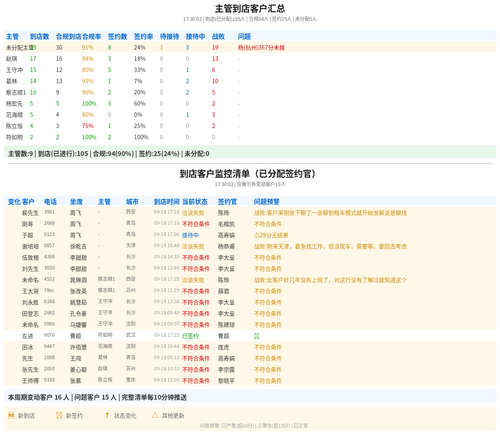Click the city cell 重庆

point(131,380)
